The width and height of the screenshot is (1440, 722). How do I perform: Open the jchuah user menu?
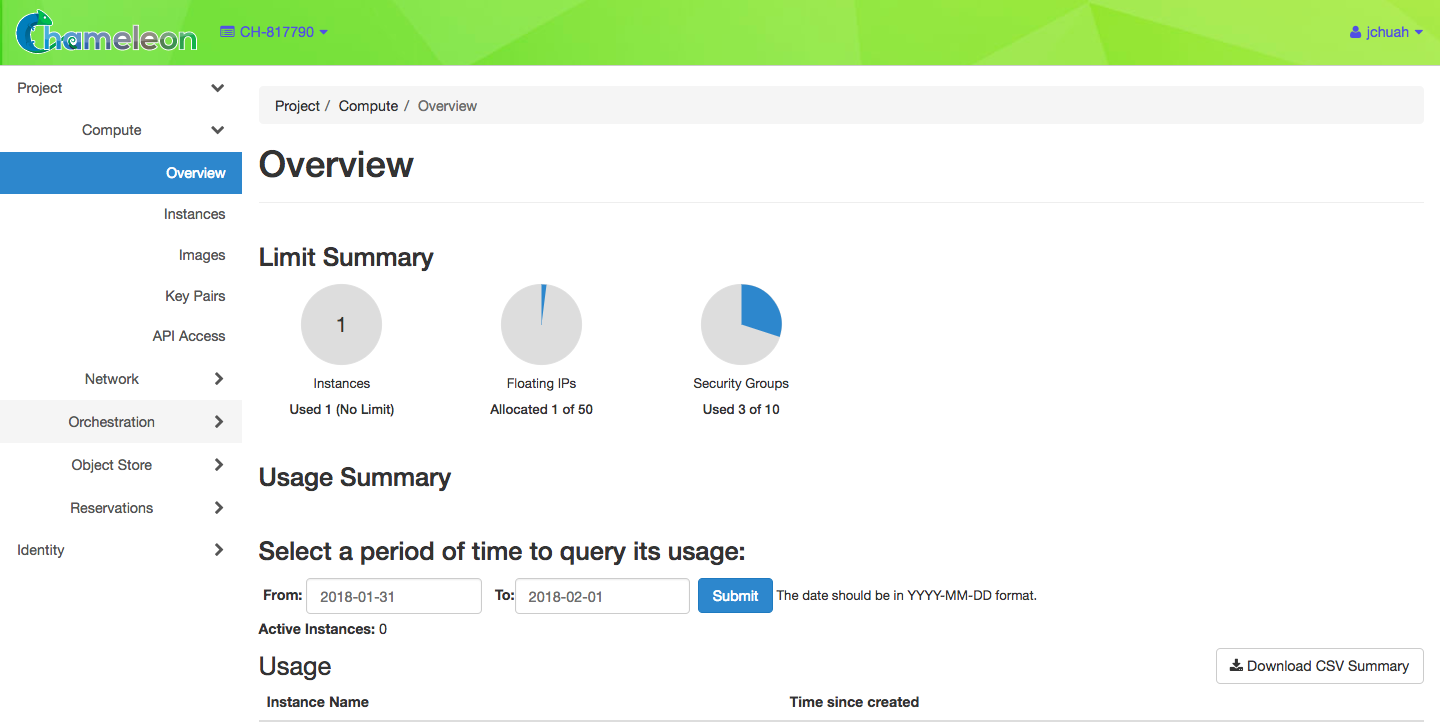1386,32
